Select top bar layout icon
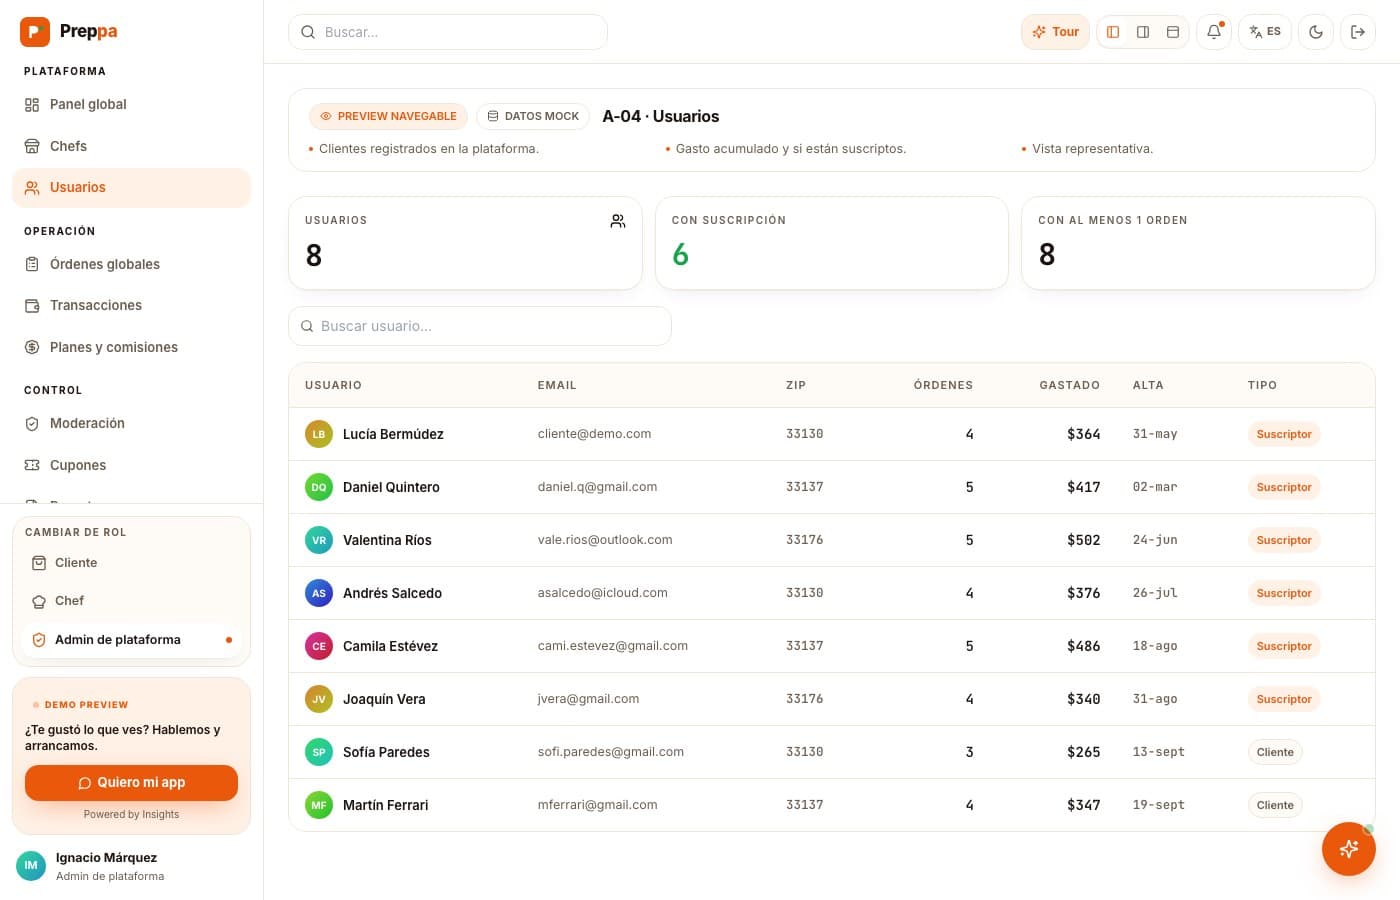This screenshot has height=900, width=1400. pos(1173,32)
